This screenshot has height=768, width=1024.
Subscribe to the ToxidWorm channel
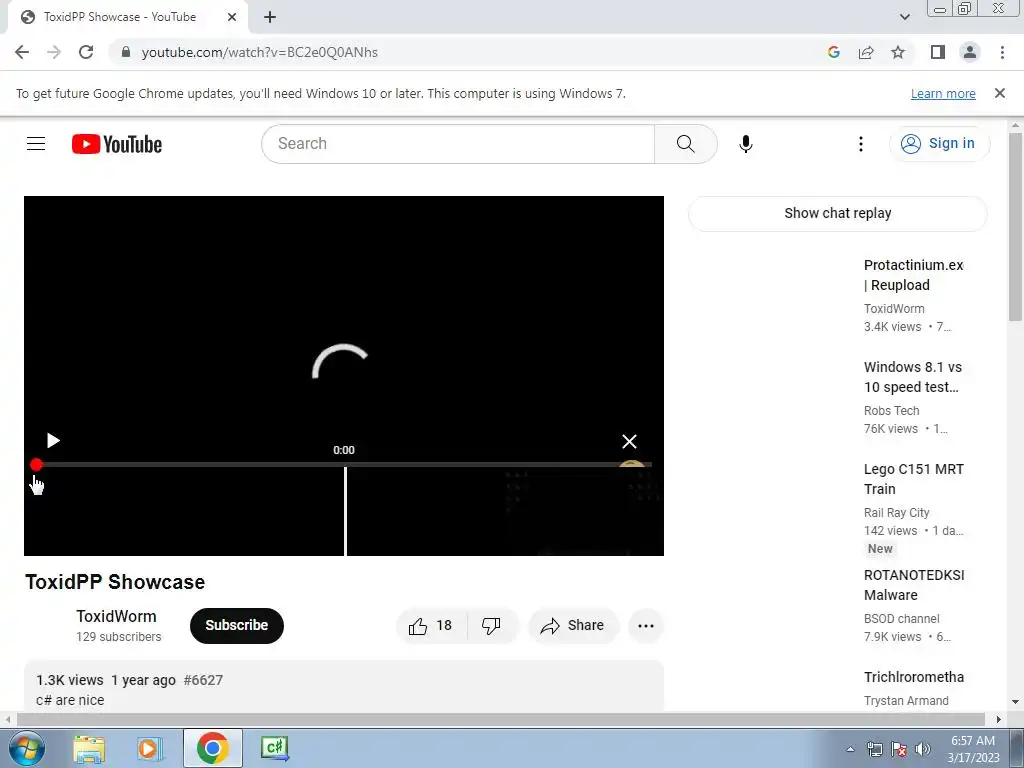pos(236,626)
